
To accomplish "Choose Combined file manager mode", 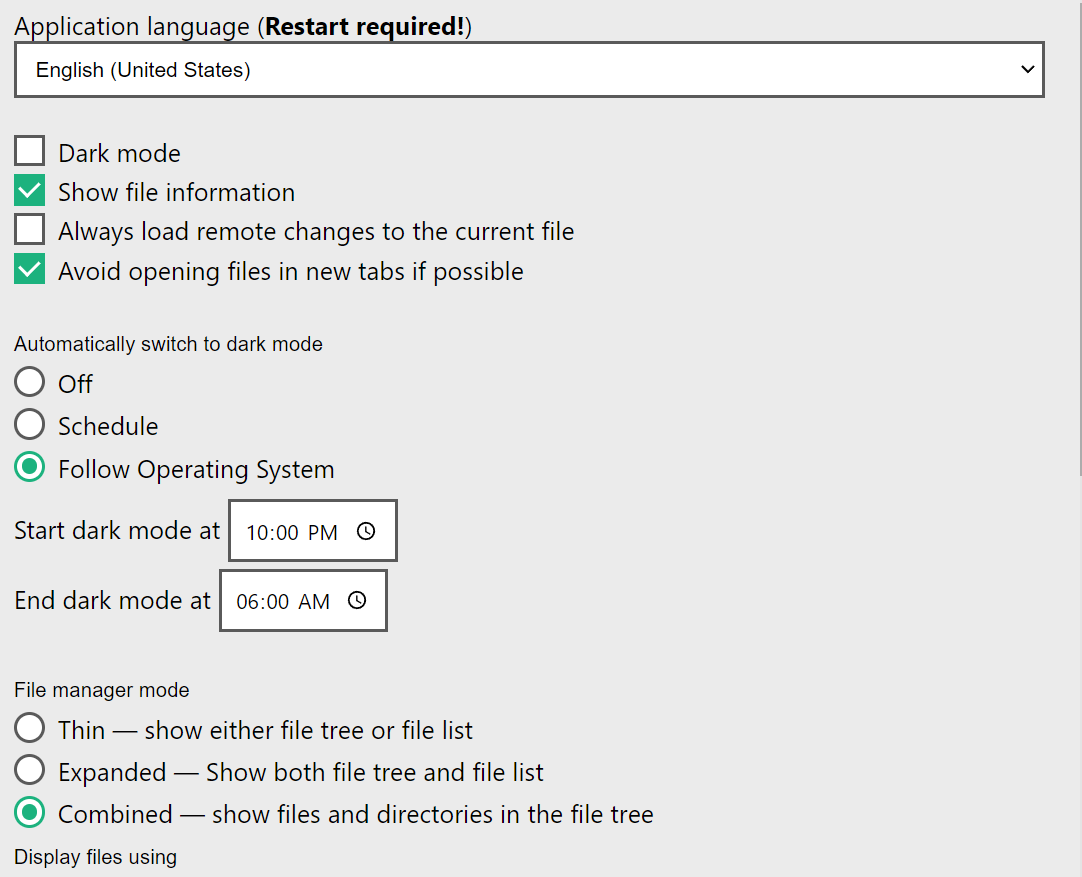I will tap(29, 813).
